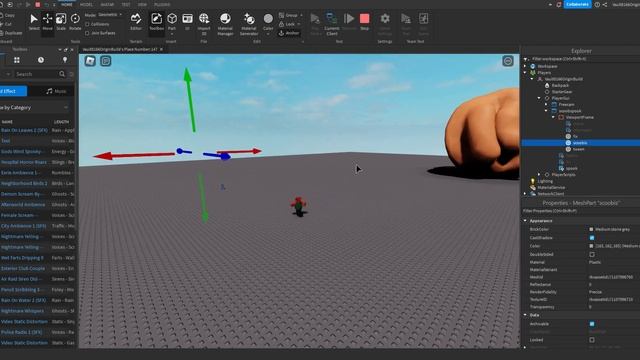The image size is (640, 360).
Task: Pick the Rotate tool
Action: point(75,21)
